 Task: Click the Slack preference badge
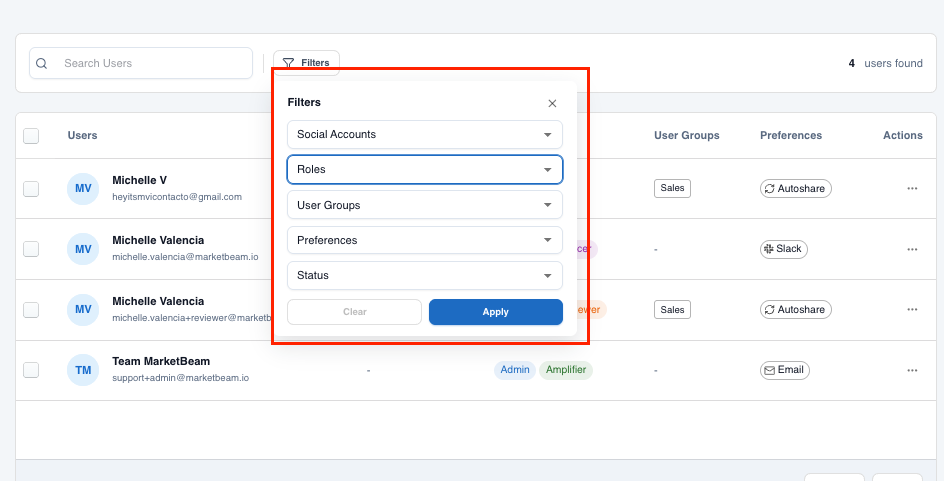click(783, 249)
